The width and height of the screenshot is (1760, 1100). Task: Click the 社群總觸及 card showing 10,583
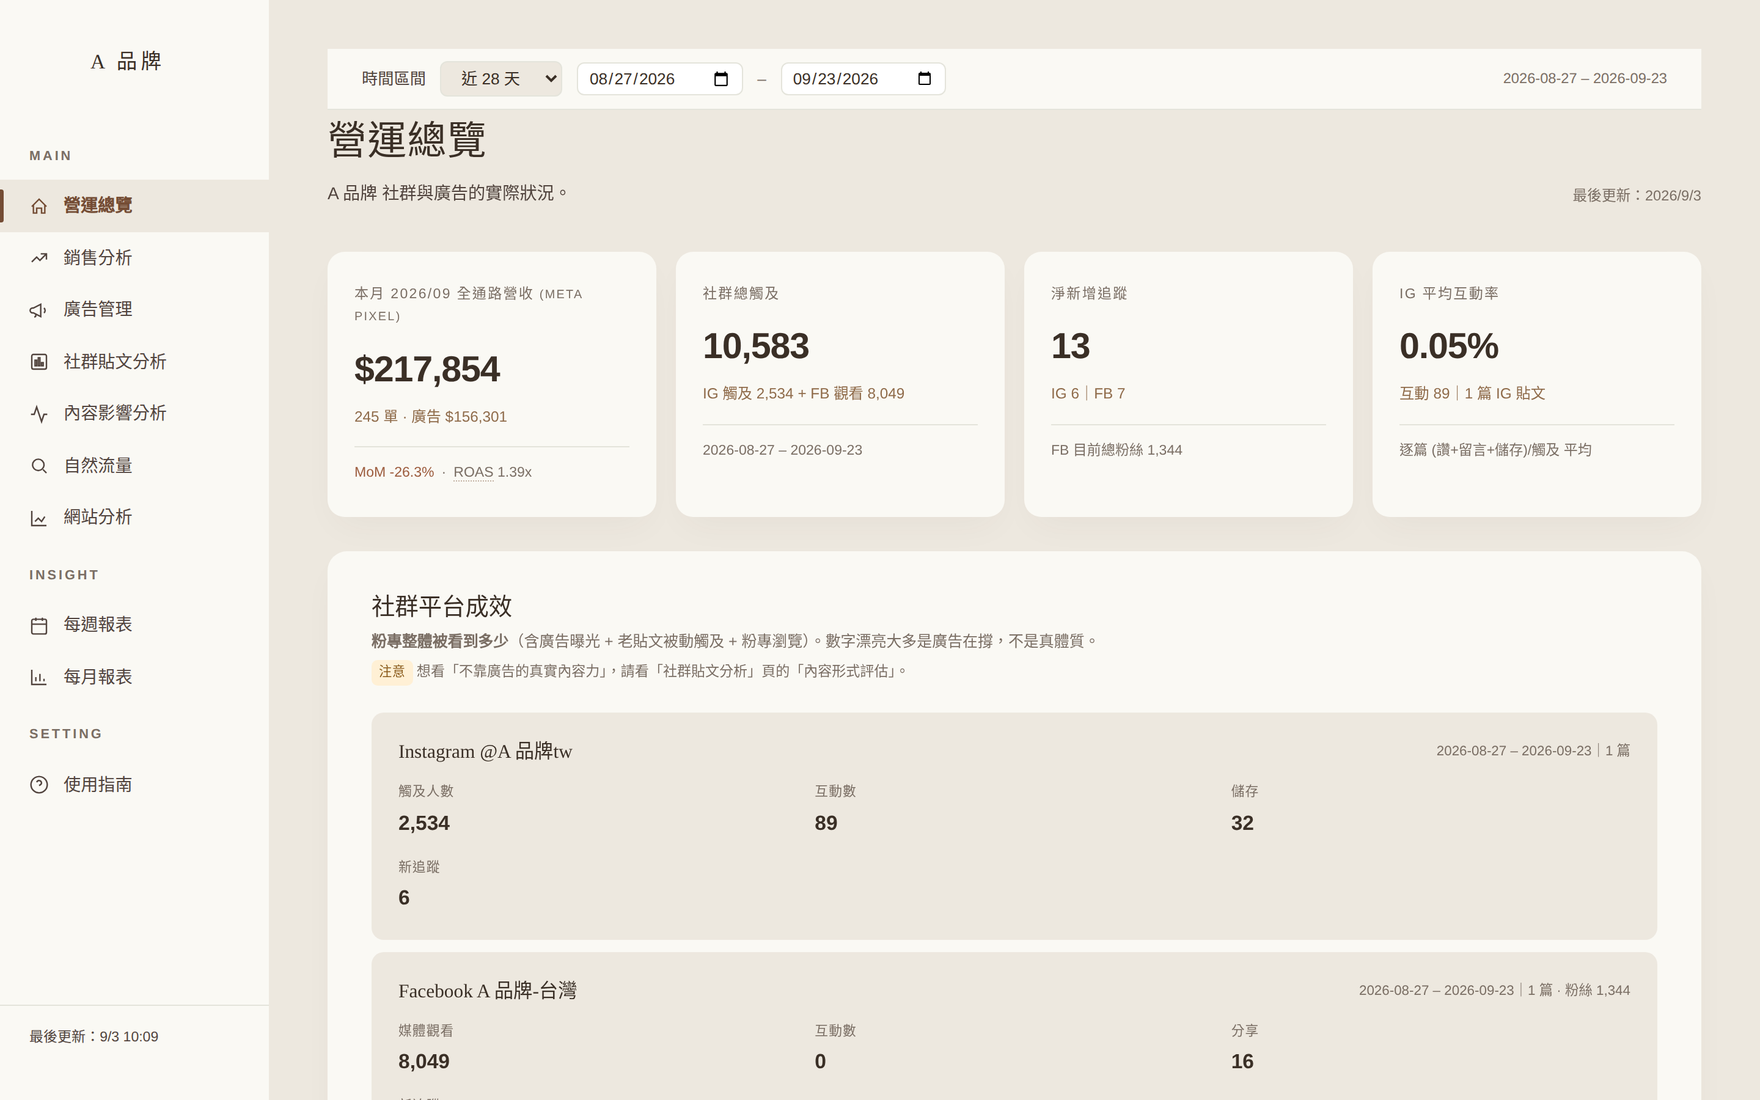840,384
